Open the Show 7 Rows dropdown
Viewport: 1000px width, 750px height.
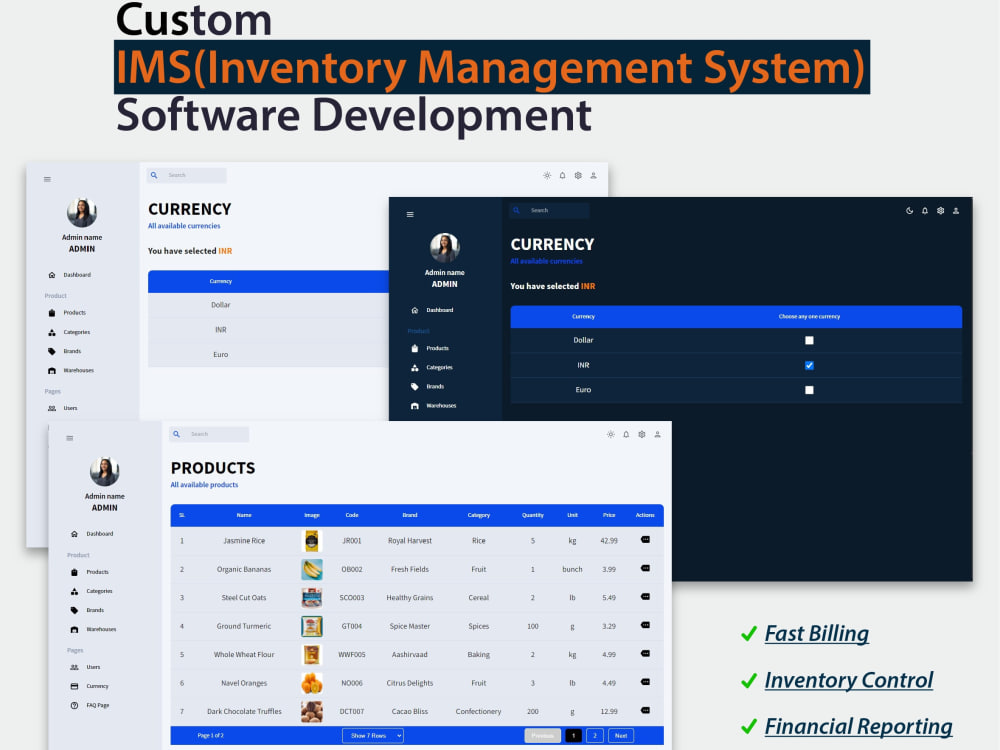[372, 735]
